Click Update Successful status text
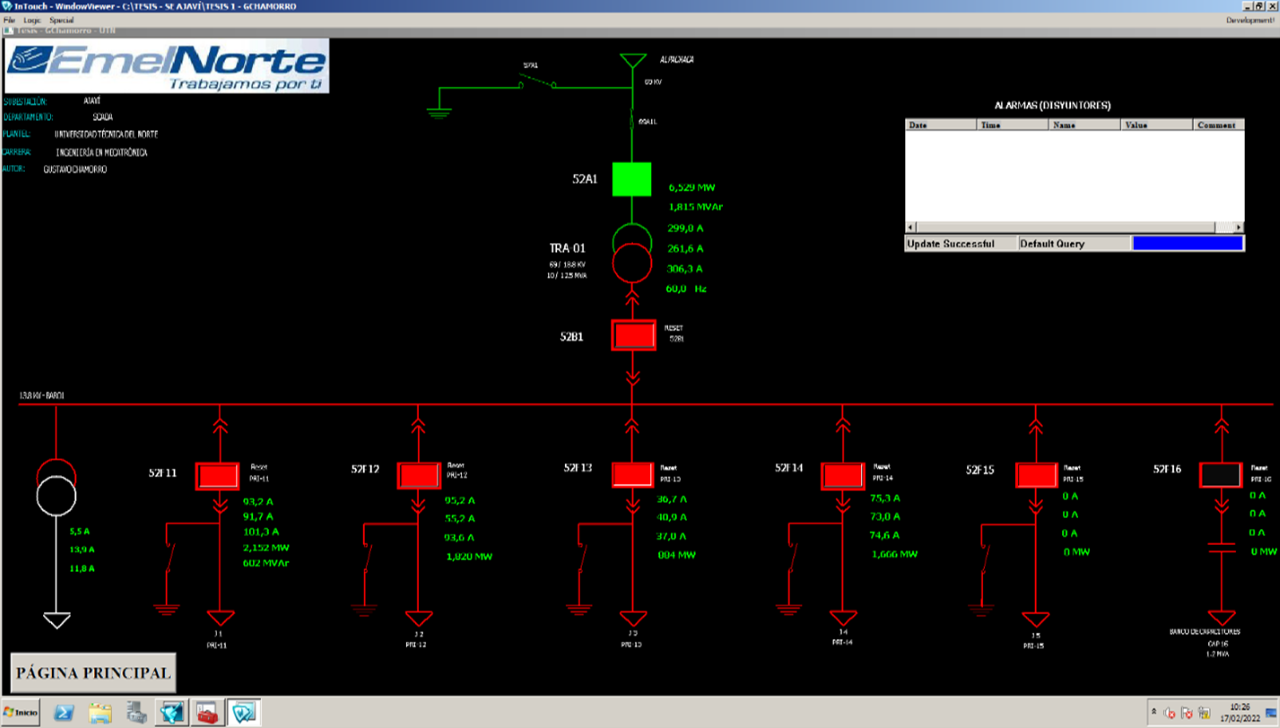The height and width of the screenshot is (728, 1280). click(x=950, y=244)
